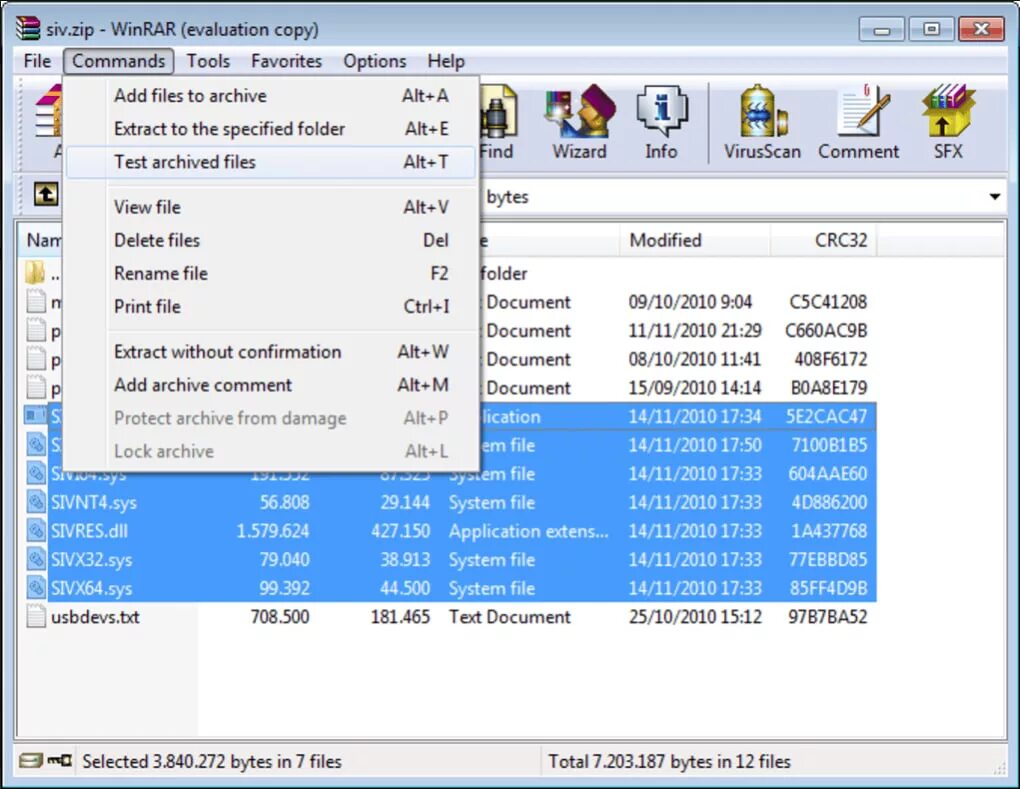Open the File menu
This screenshot has height=789, width=1020.
pyautogui.click(x=37, y=61)
